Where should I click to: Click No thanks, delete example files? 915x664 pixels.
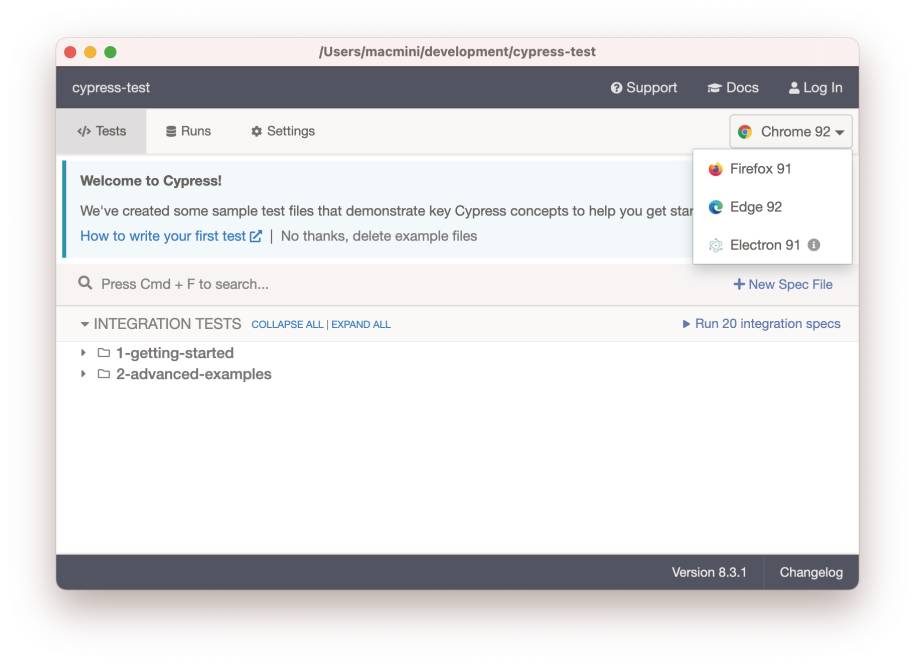379,236
